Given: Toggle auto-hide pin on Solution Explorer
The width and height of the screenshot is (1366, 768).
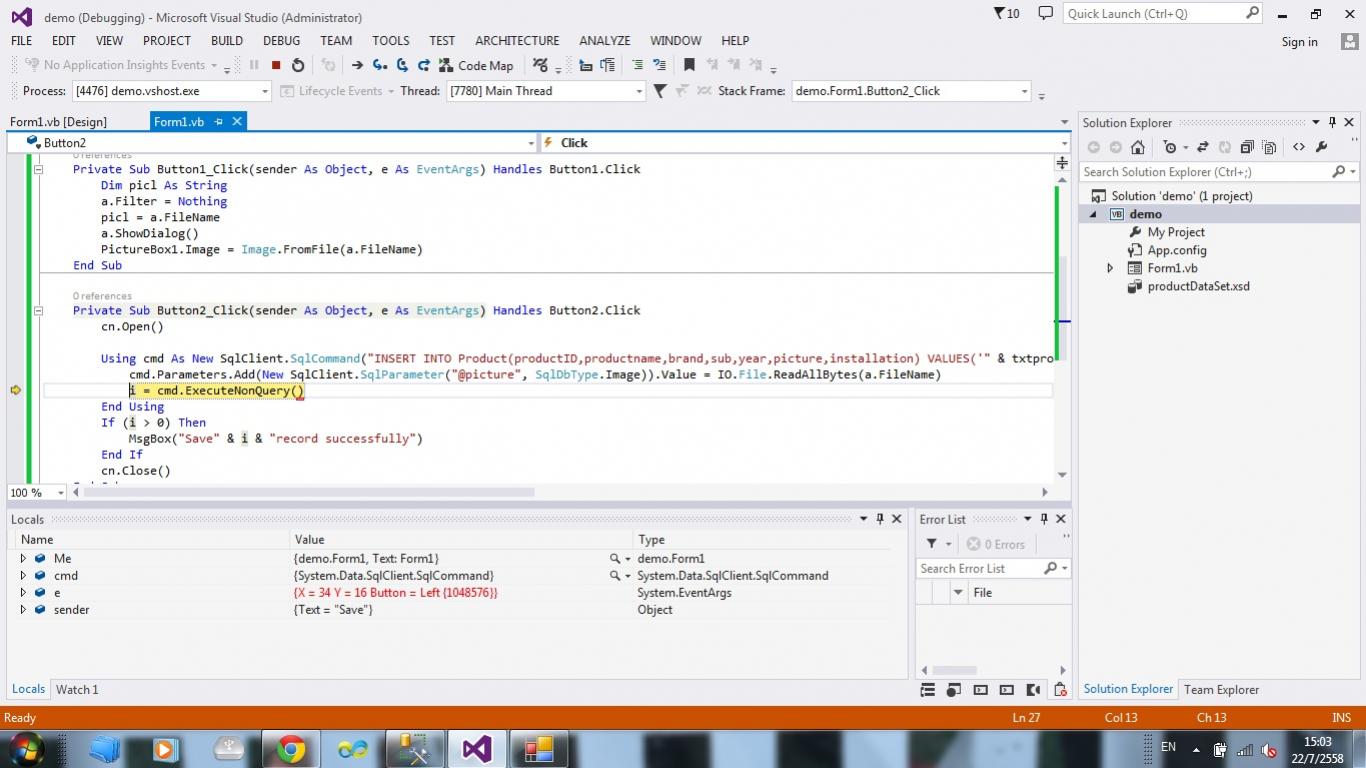Looking at the screenshot, I should pyautogui.click(x=1332, y=122).
